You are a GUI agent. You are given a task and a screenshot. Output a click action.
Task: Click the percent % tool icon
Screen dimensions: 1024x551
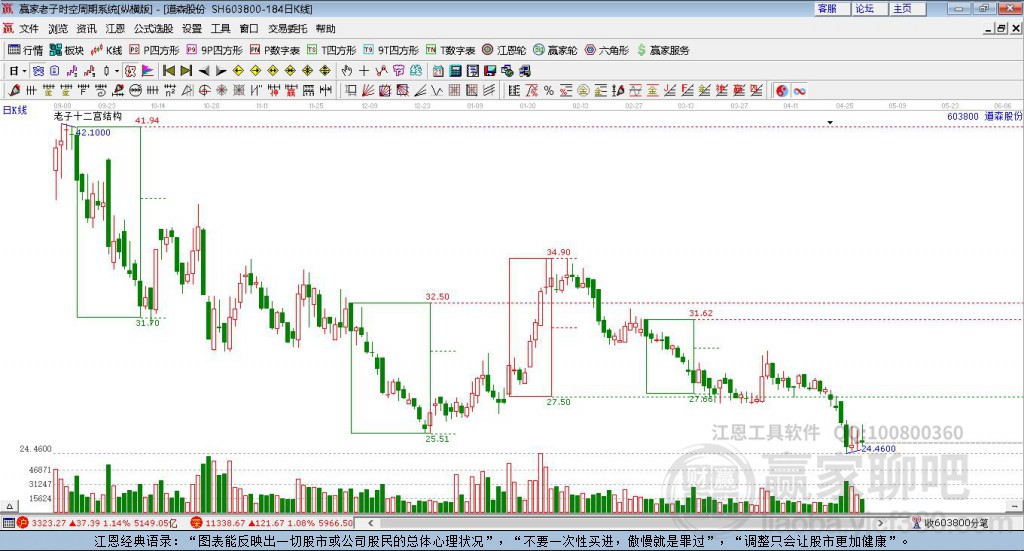(x=549, y=91)
